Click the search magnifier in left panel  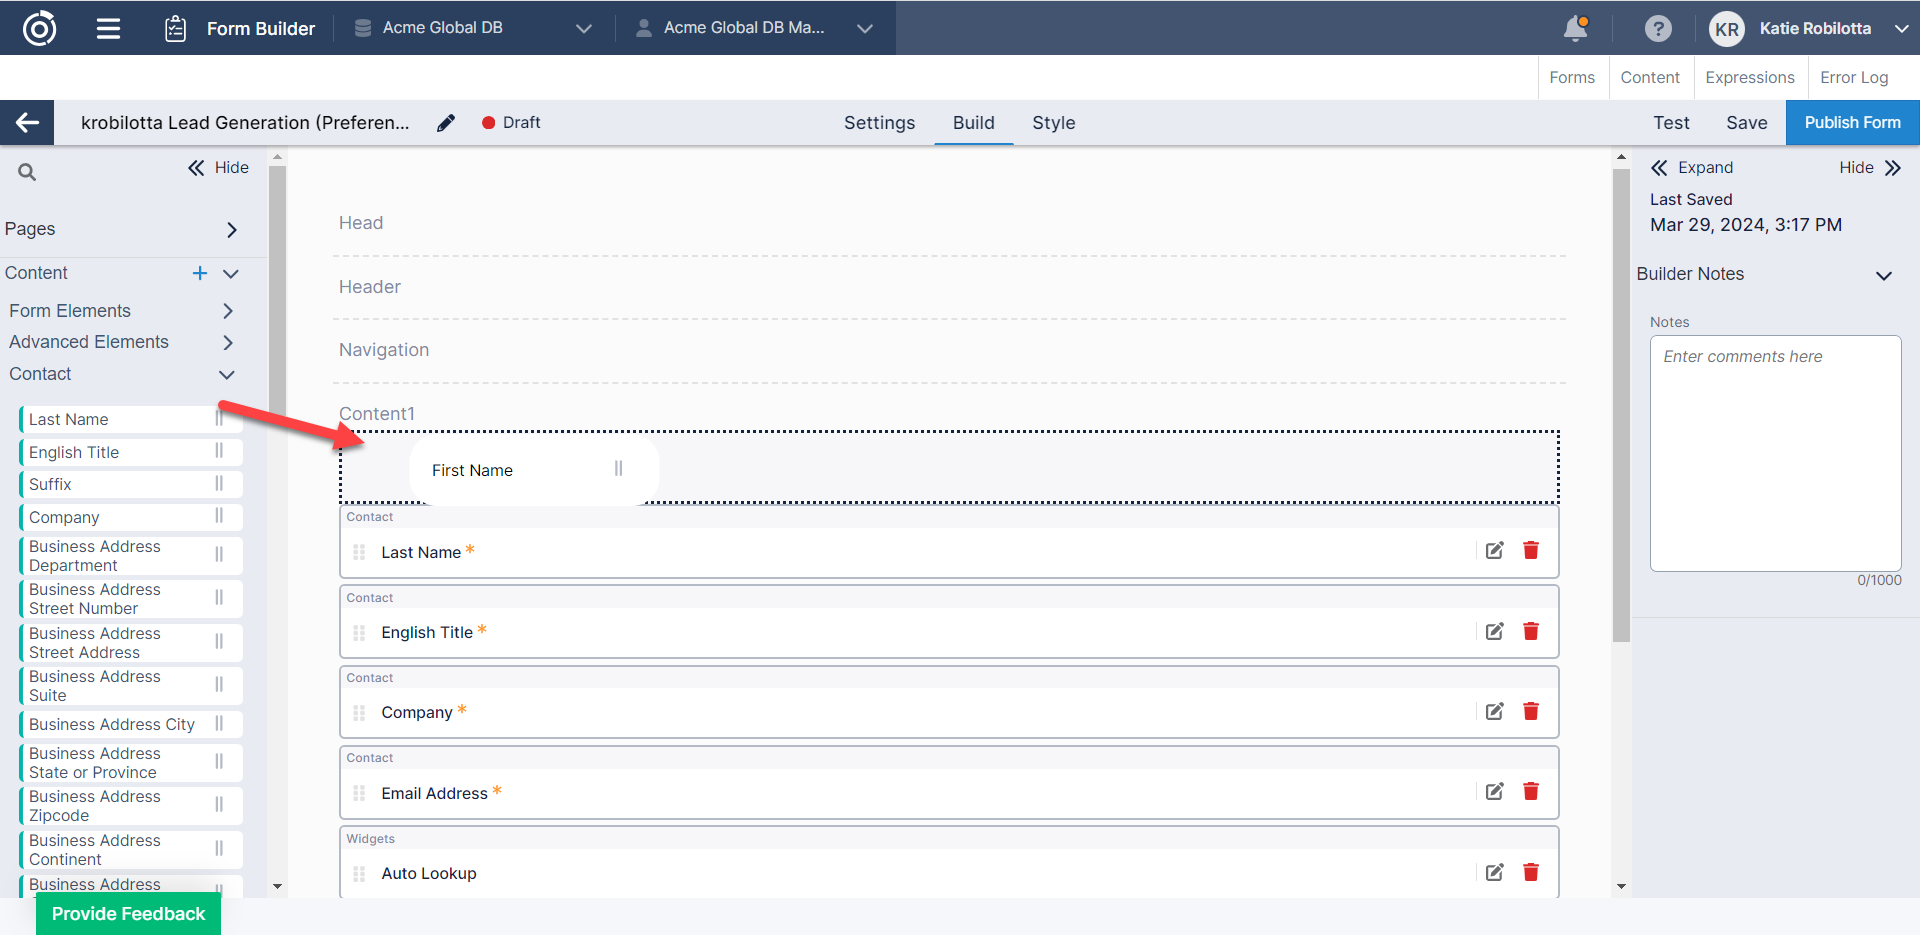tap(27, 172)
